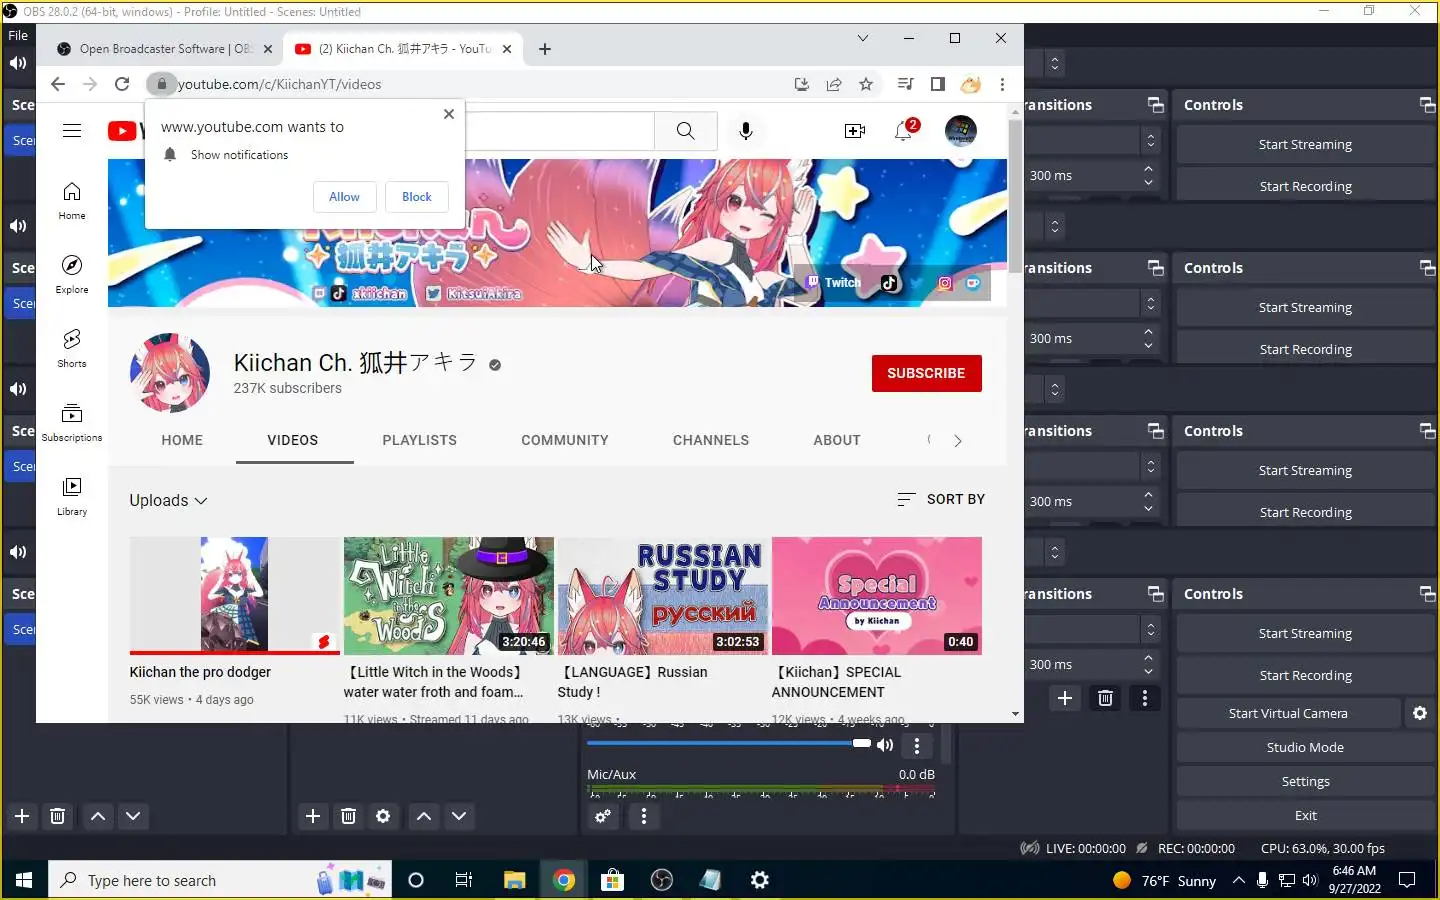Open the OBS File menu
This screenshot has width=1440, height=900.
pos(18,35)
